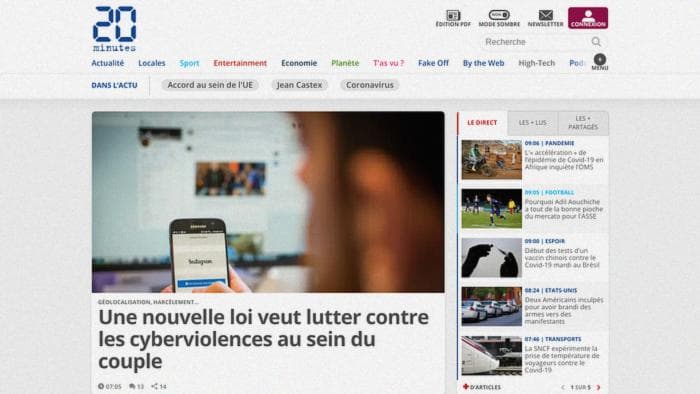700x394 pixels.
Task: Open the Édition PDF icon
Action: (x=453, y=16)
